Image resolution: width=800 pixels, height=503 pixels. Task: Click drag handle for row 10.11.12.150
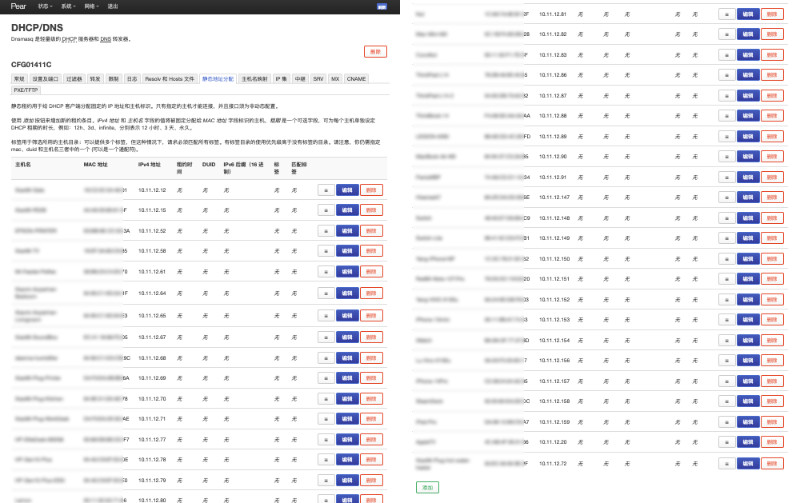[x=727, y=259]
